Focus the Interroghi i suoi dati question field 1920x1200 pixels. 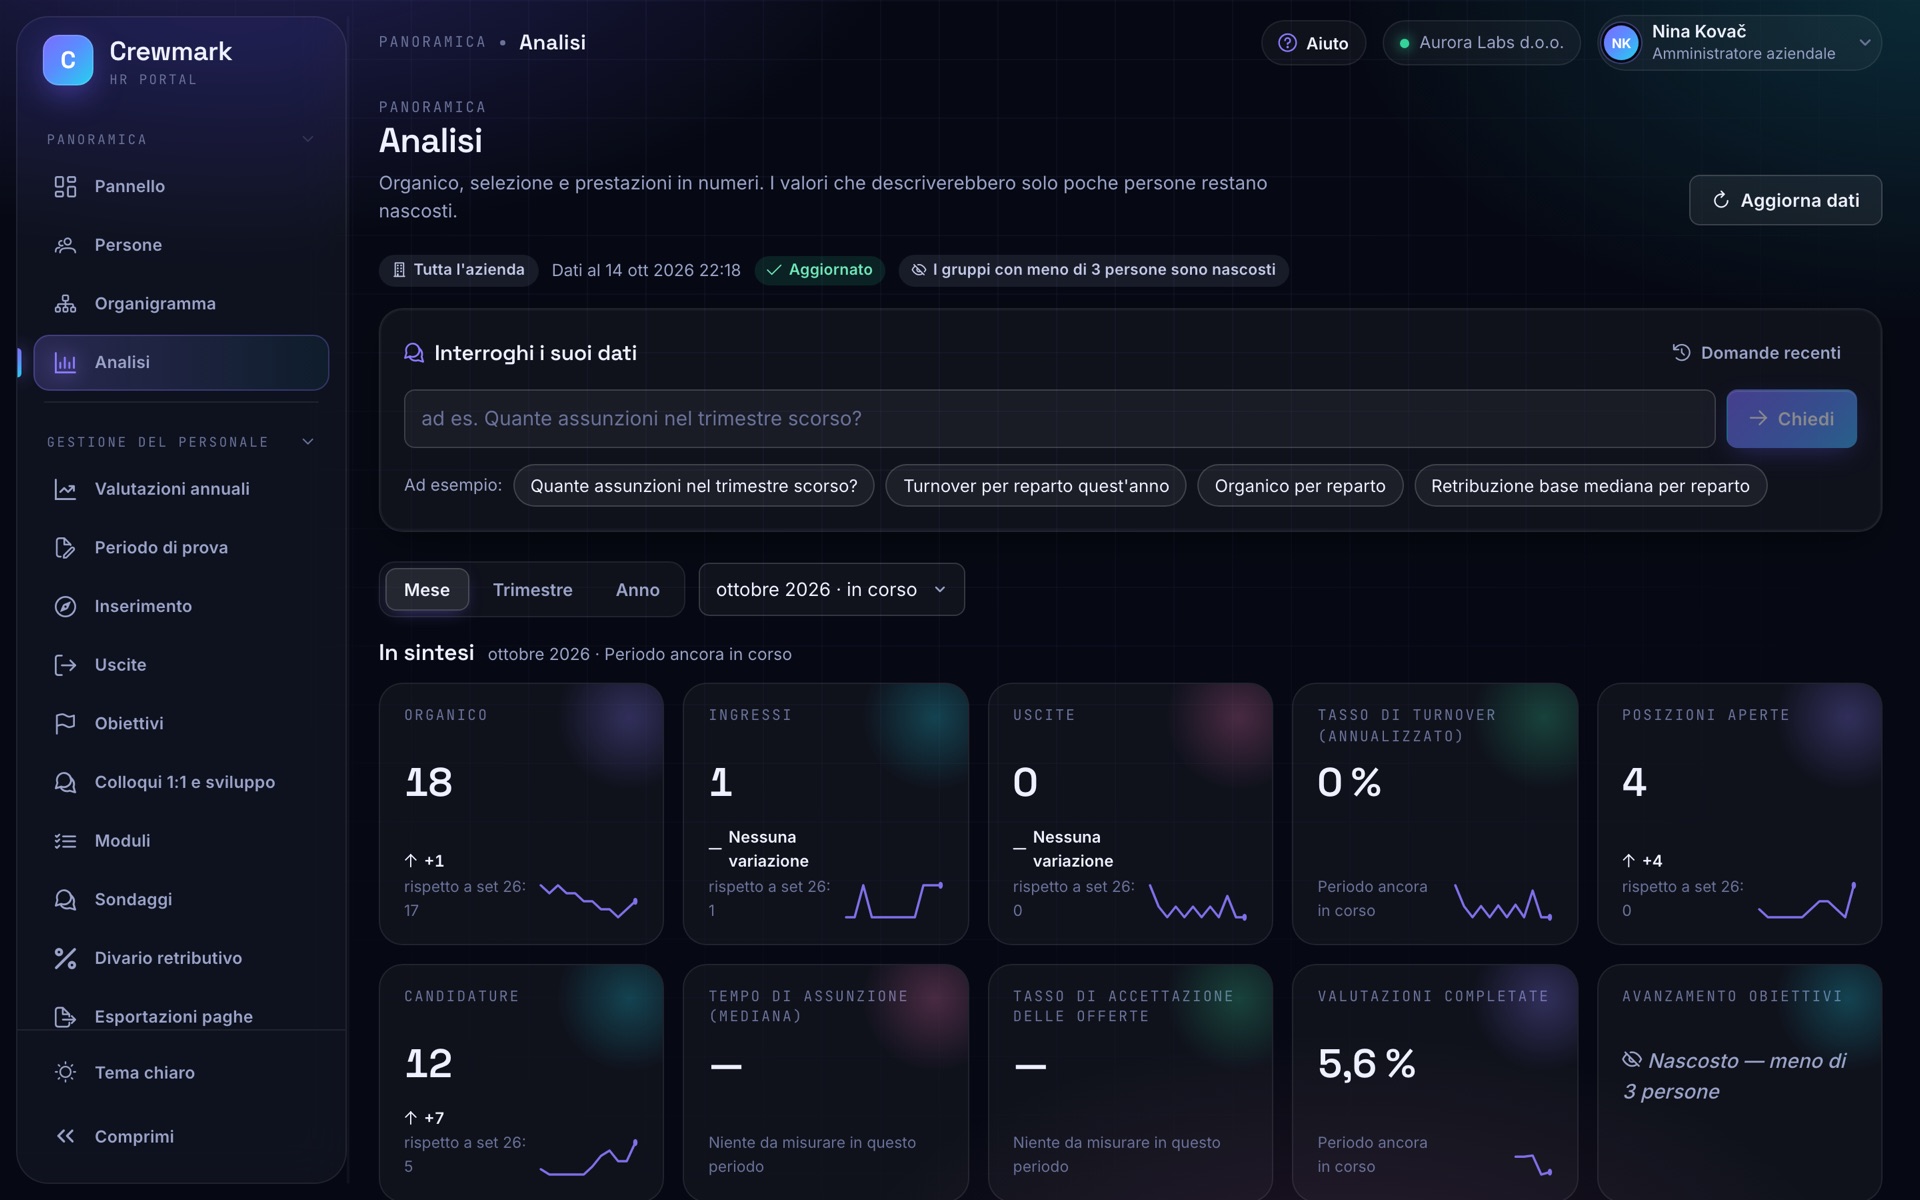(1059, 418)
